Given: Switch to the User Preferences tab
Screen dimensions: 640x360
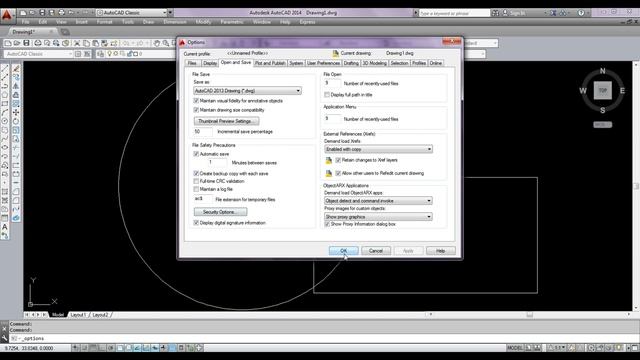Looking at the screenshot, I should coord(323,63).
